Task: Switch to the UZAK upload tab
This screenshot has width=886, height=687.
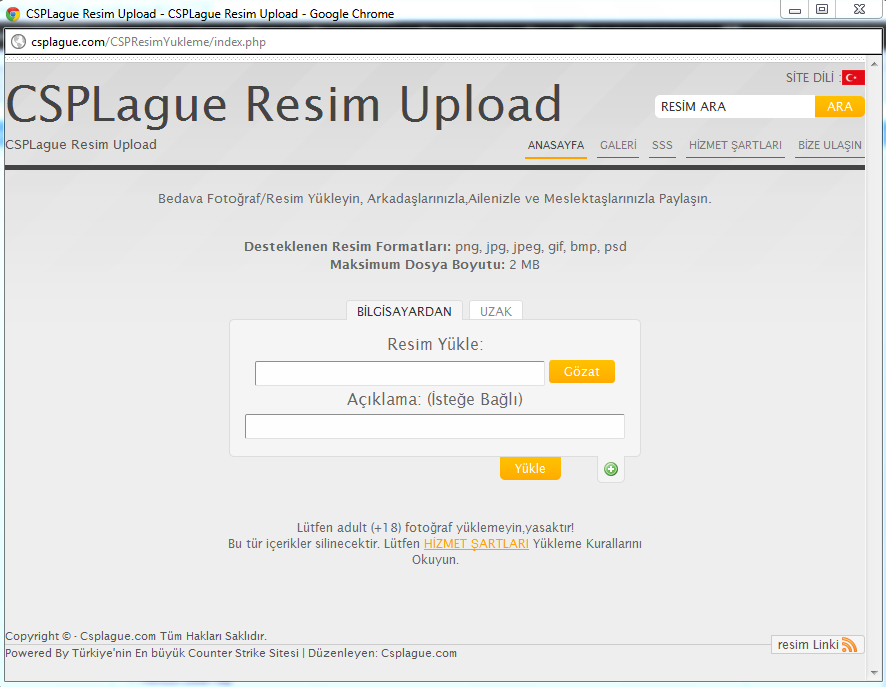Action: click(496, 311)
